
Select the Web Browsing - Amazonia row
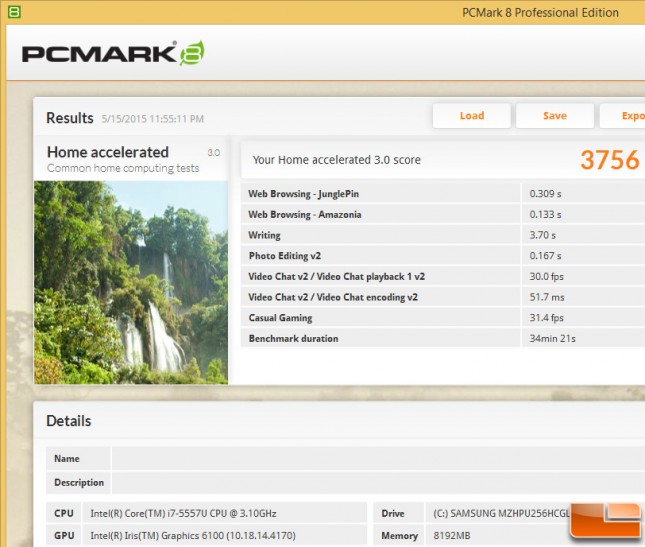point(443,214)
